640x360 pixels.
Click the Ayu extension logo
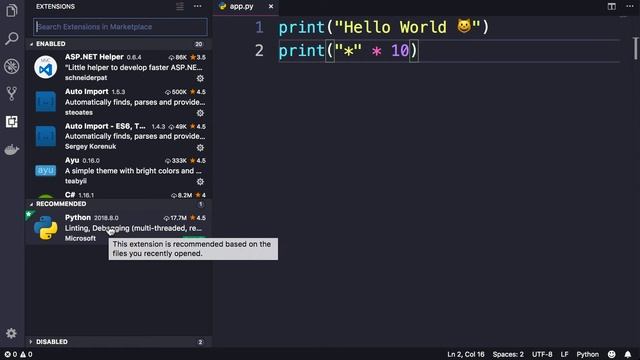[45, 170]
